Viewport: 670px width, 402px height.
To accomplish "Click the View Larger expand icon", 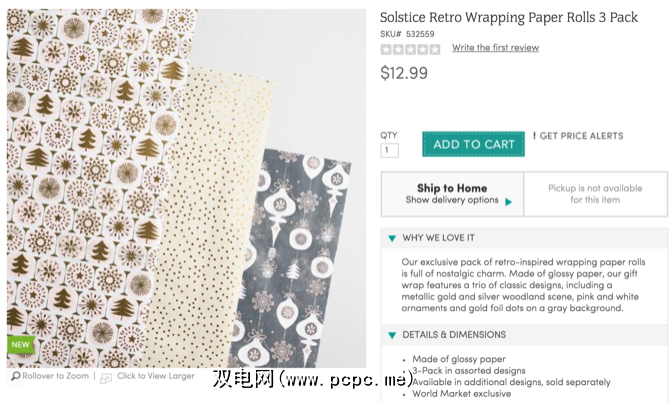I will click(107, 377).
